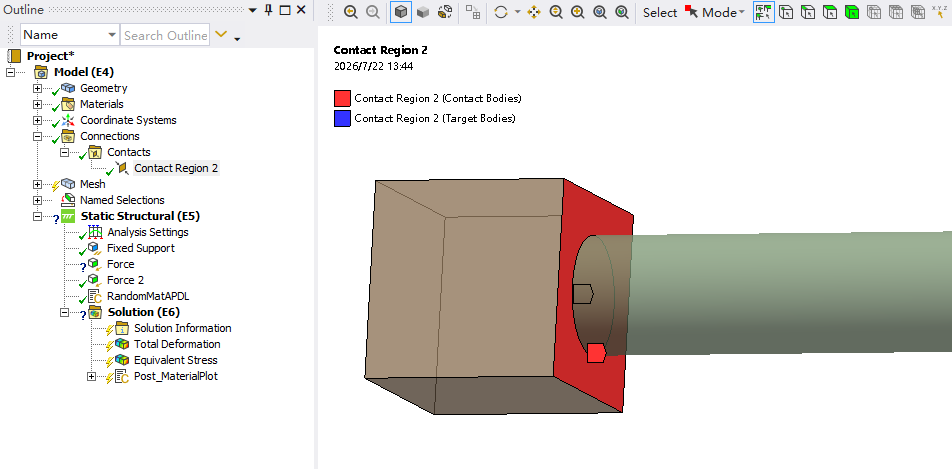The width and height of the screenshot is (952, 469).
Task: Enable the Body selection filter
Action: click(x=852, y=12)
